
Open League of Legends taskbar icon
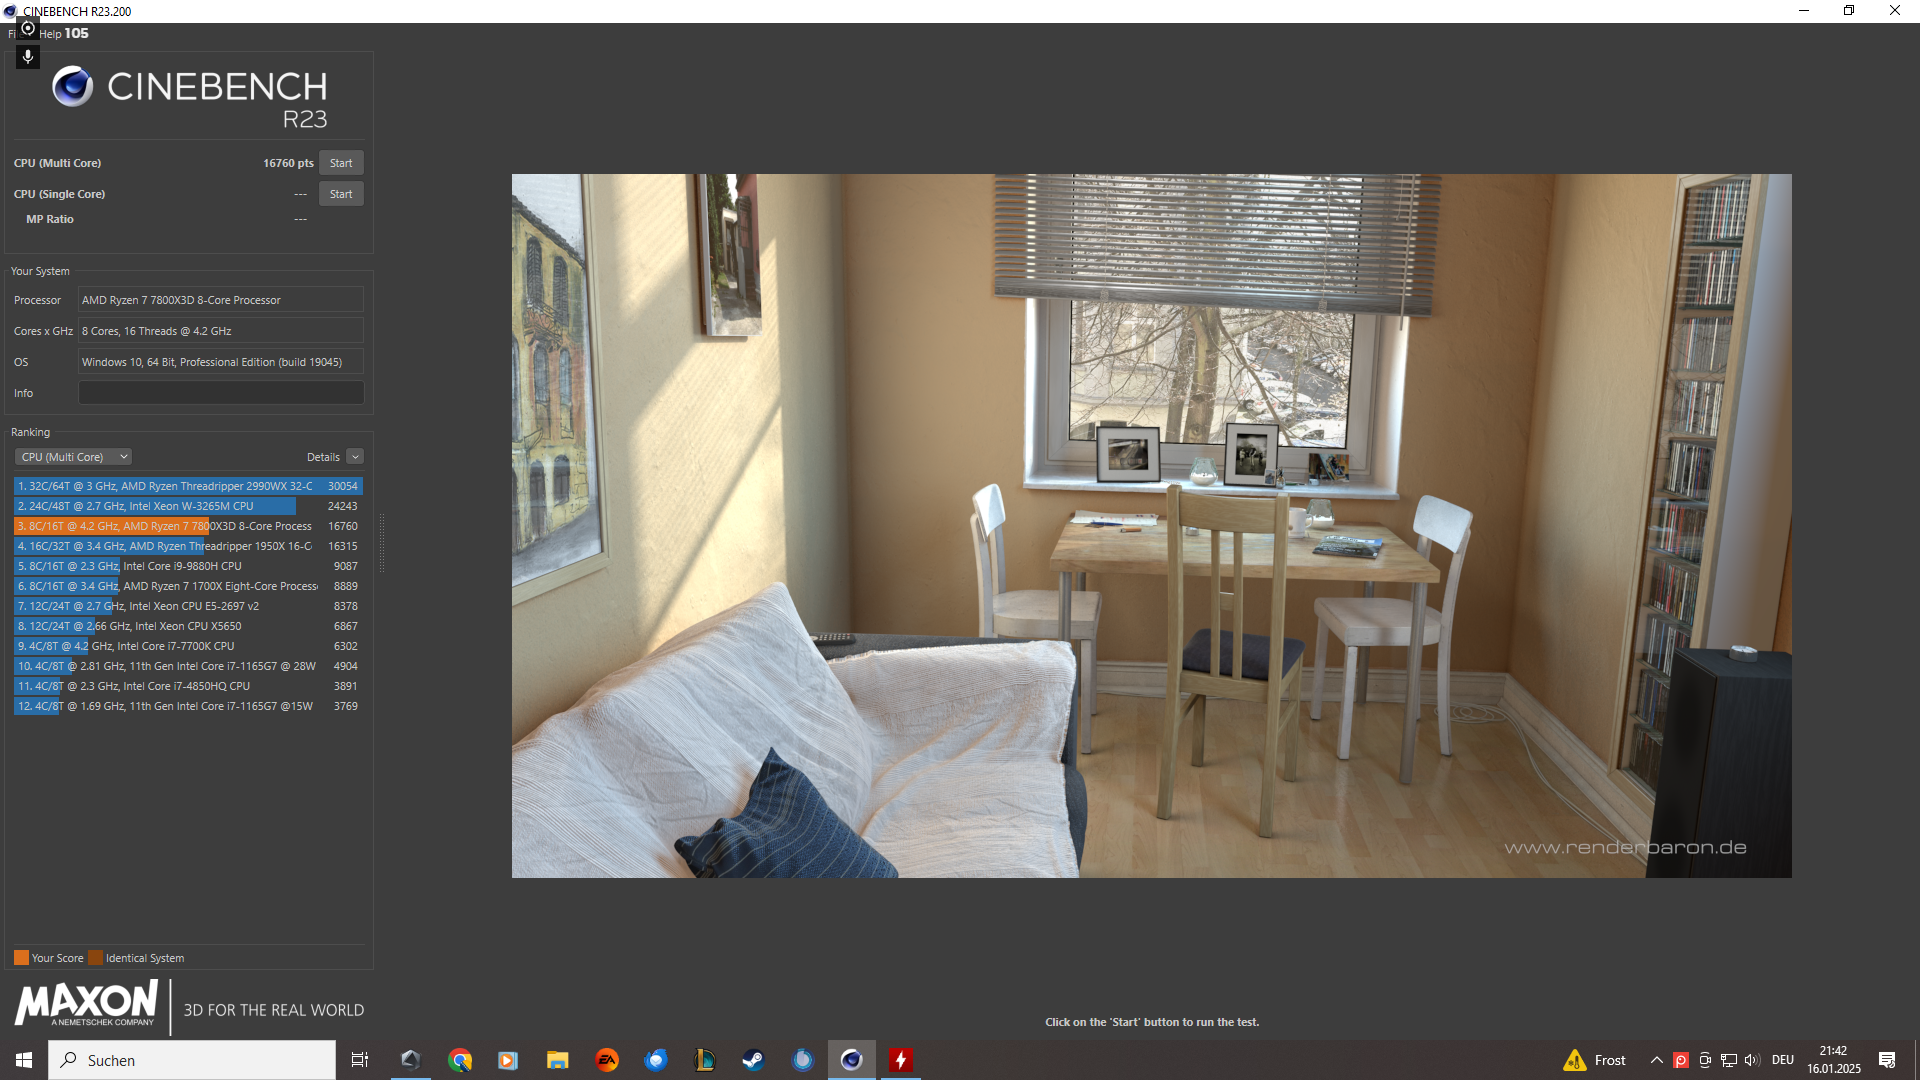(704, 1060)
